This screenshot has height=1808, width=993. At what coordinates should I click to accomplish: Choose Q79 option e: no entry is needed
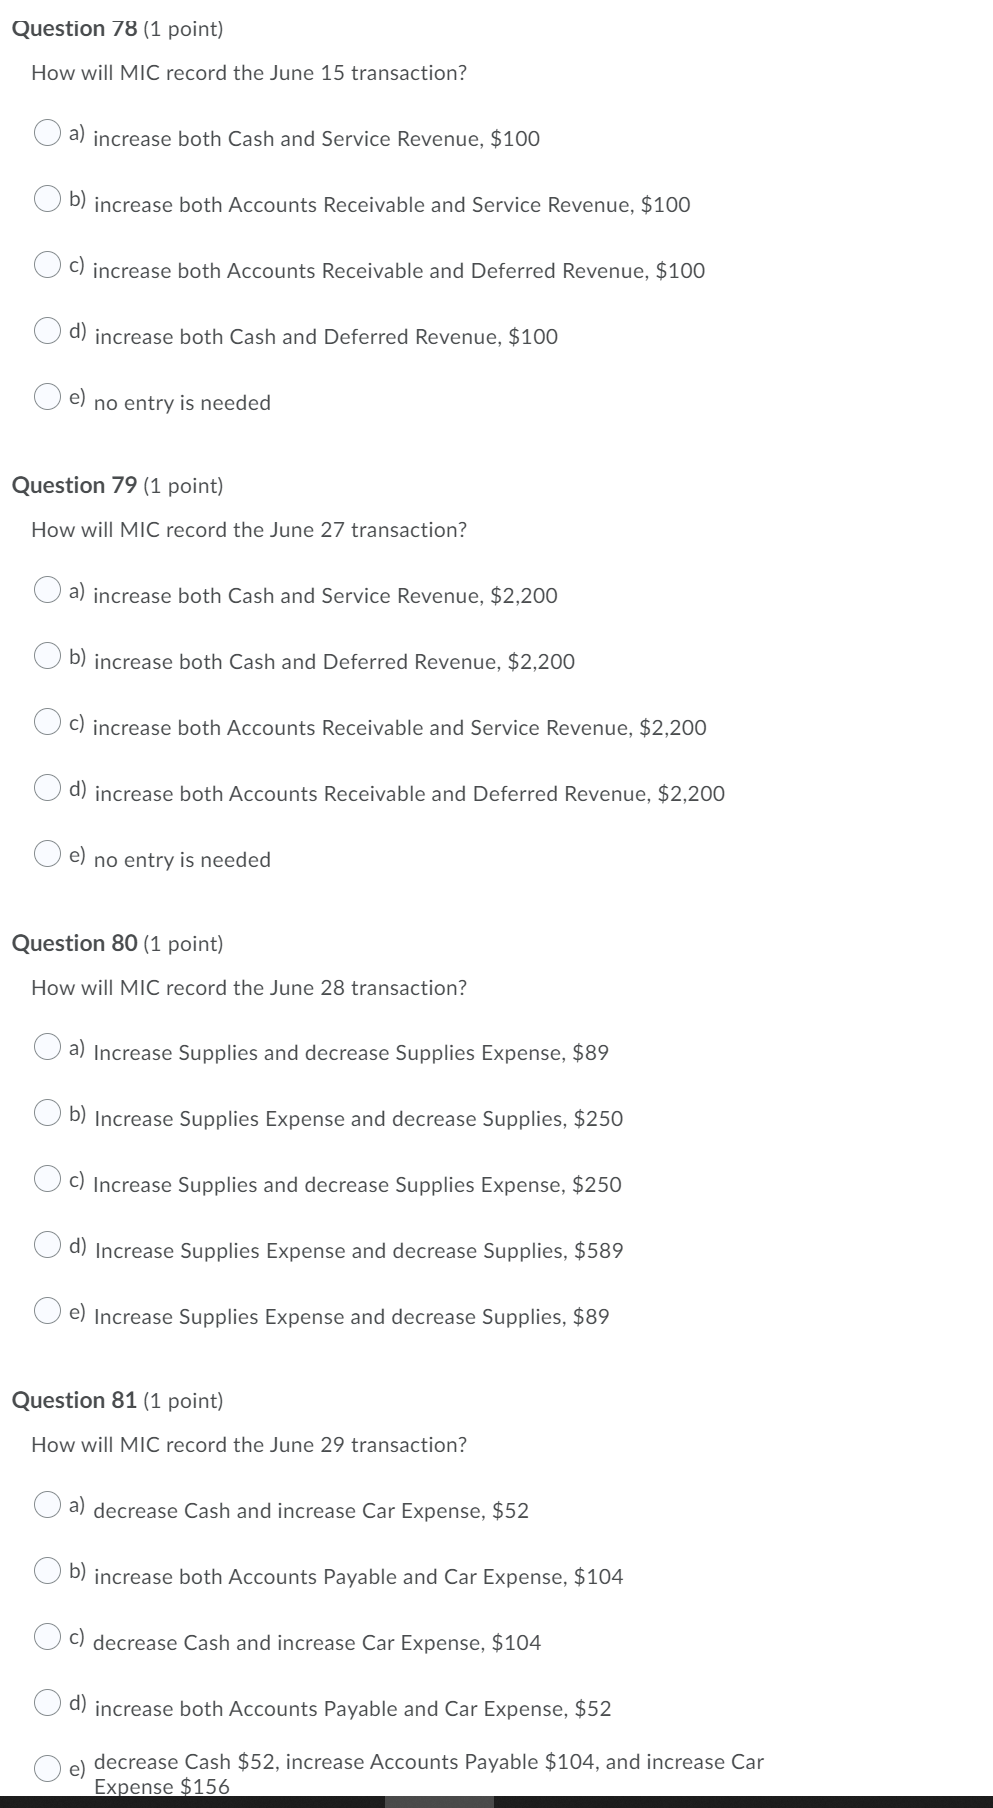48,854
